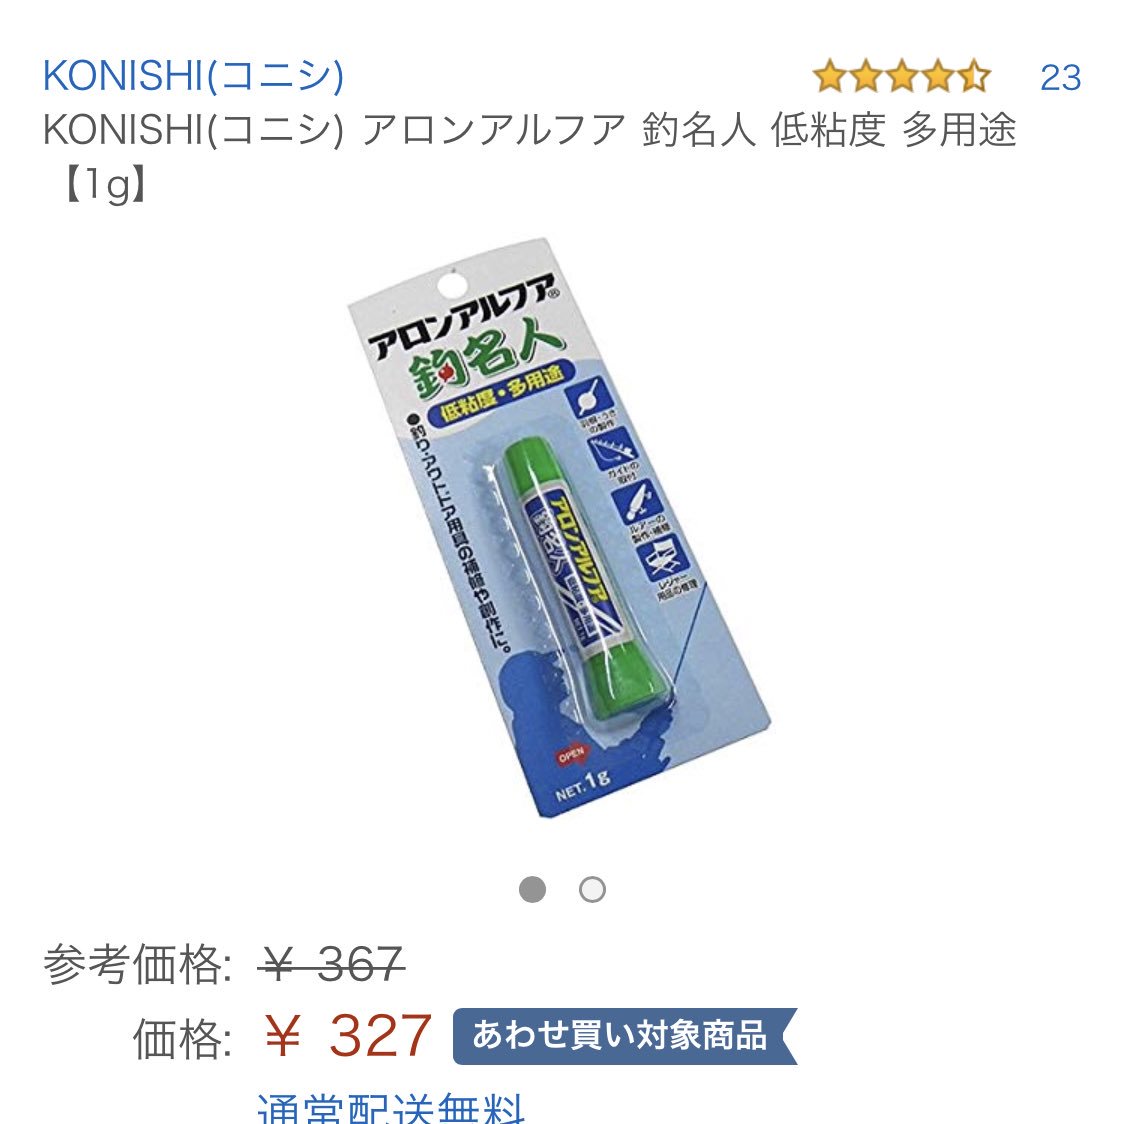Tap the 参考価格 label
The image size is (1124, 1124).
coord(137,963)
